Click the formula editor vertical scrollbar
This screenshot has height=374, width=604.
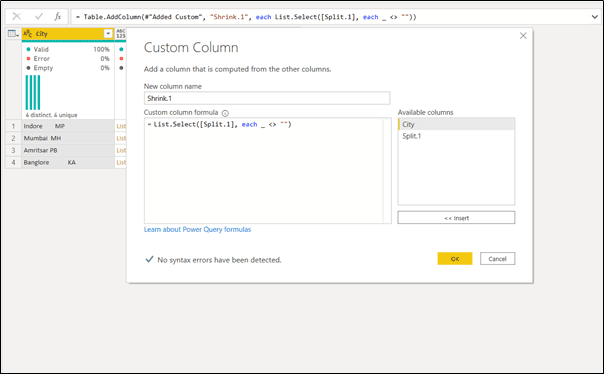387,171
